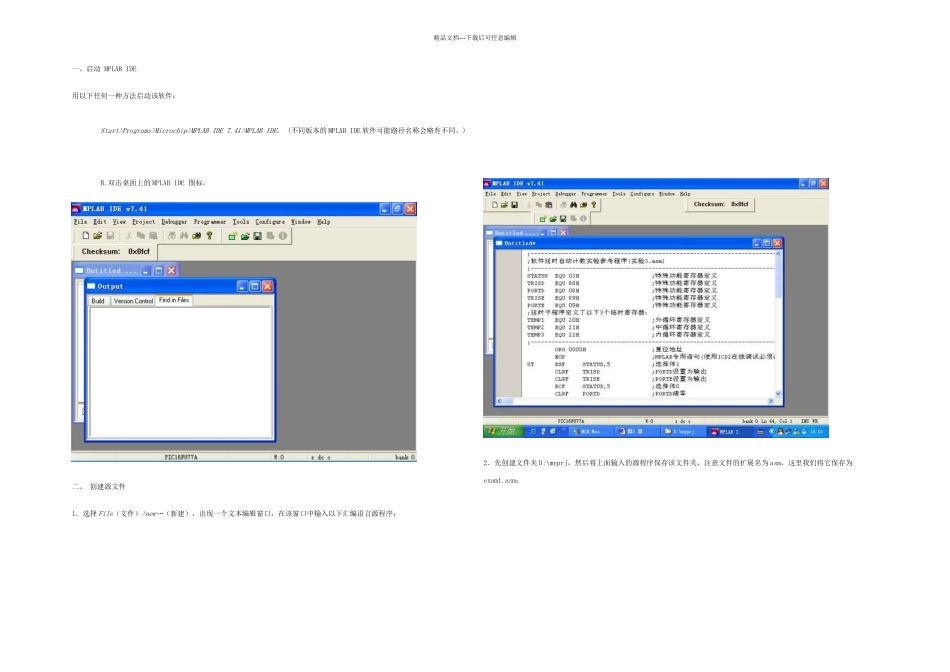Click New File icon in right MPLAB toolbar

(494, 205)
